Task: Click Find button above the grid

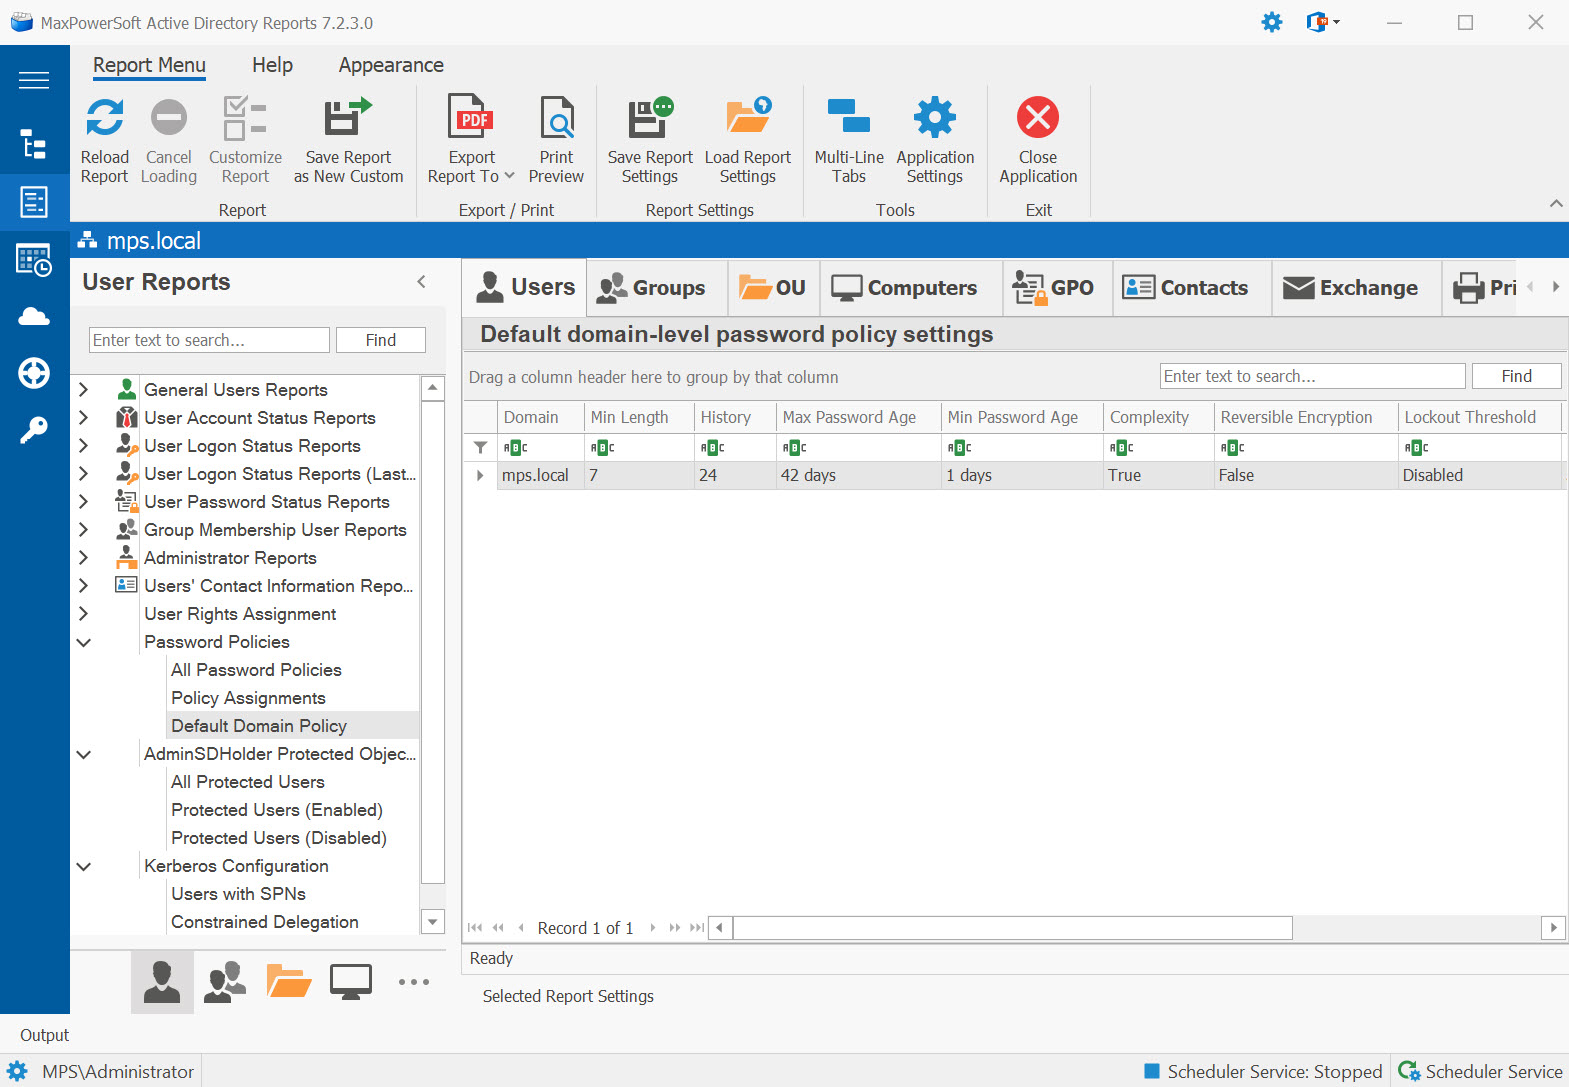Action: [x=1517, y=376]
